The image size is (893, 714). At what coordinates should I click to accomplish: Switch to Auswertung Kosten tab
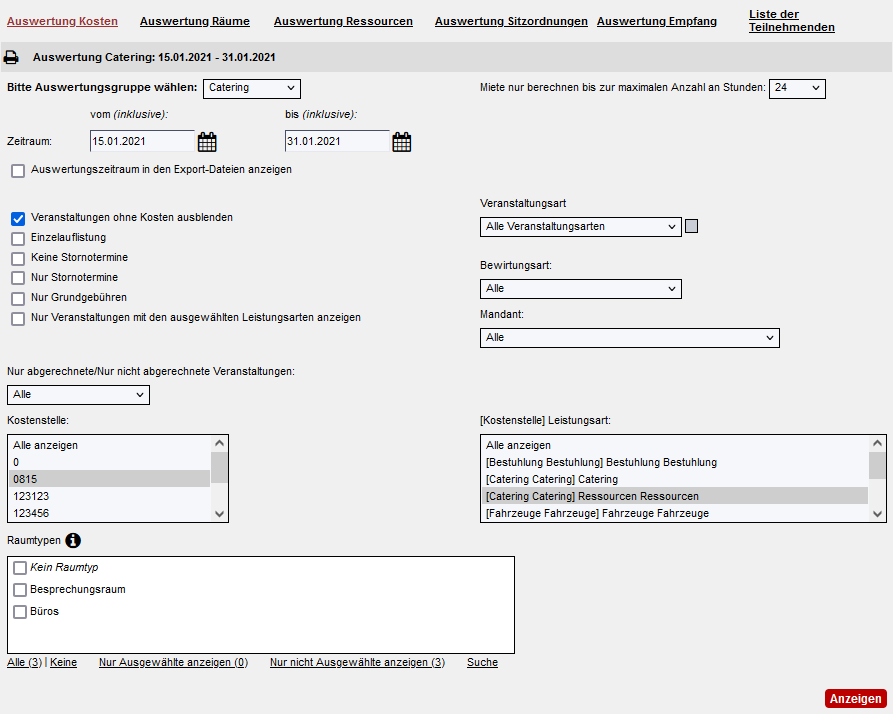tap(63, 21)
